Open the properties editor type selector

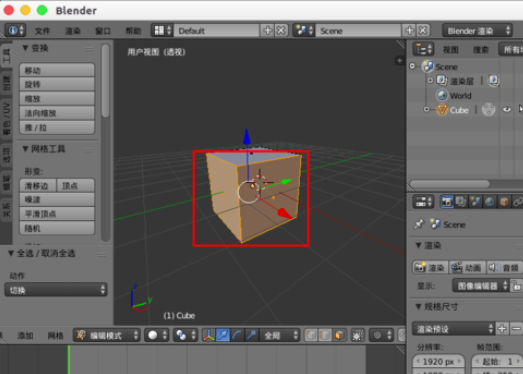point(423,202)
